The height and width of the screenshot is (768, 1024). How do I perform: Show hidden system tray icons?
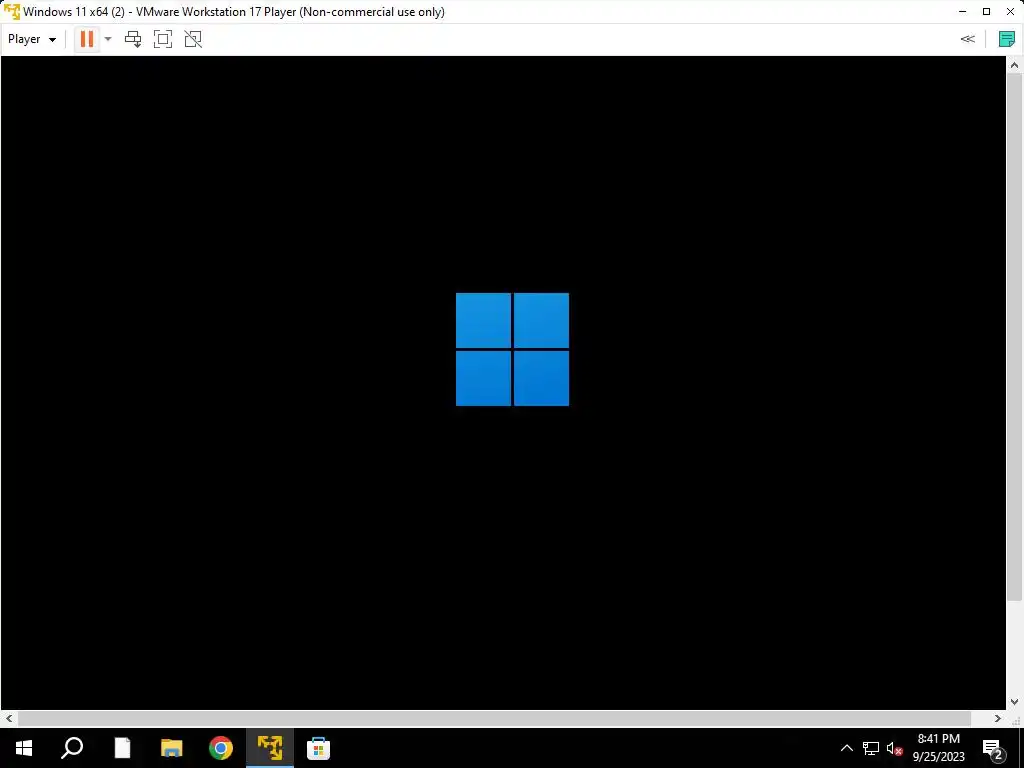click(x=846, y=748)
